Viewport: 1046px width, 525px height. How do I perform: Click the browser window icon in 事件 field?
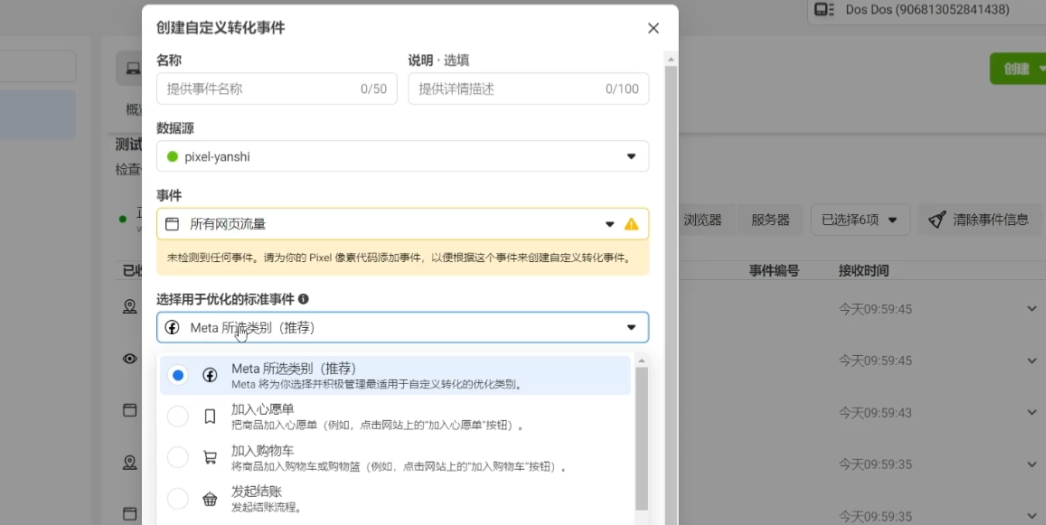pos(172,224)
